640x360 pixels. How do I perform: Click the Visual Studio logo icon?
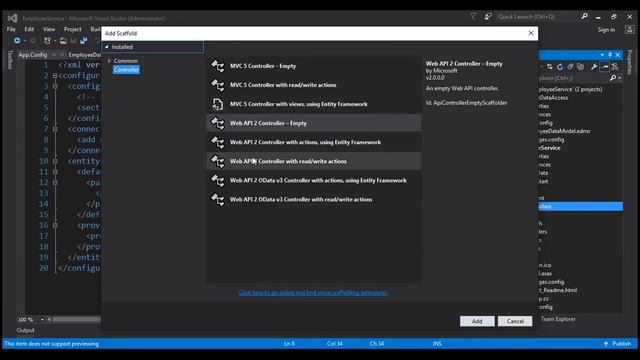pos(12,18)
